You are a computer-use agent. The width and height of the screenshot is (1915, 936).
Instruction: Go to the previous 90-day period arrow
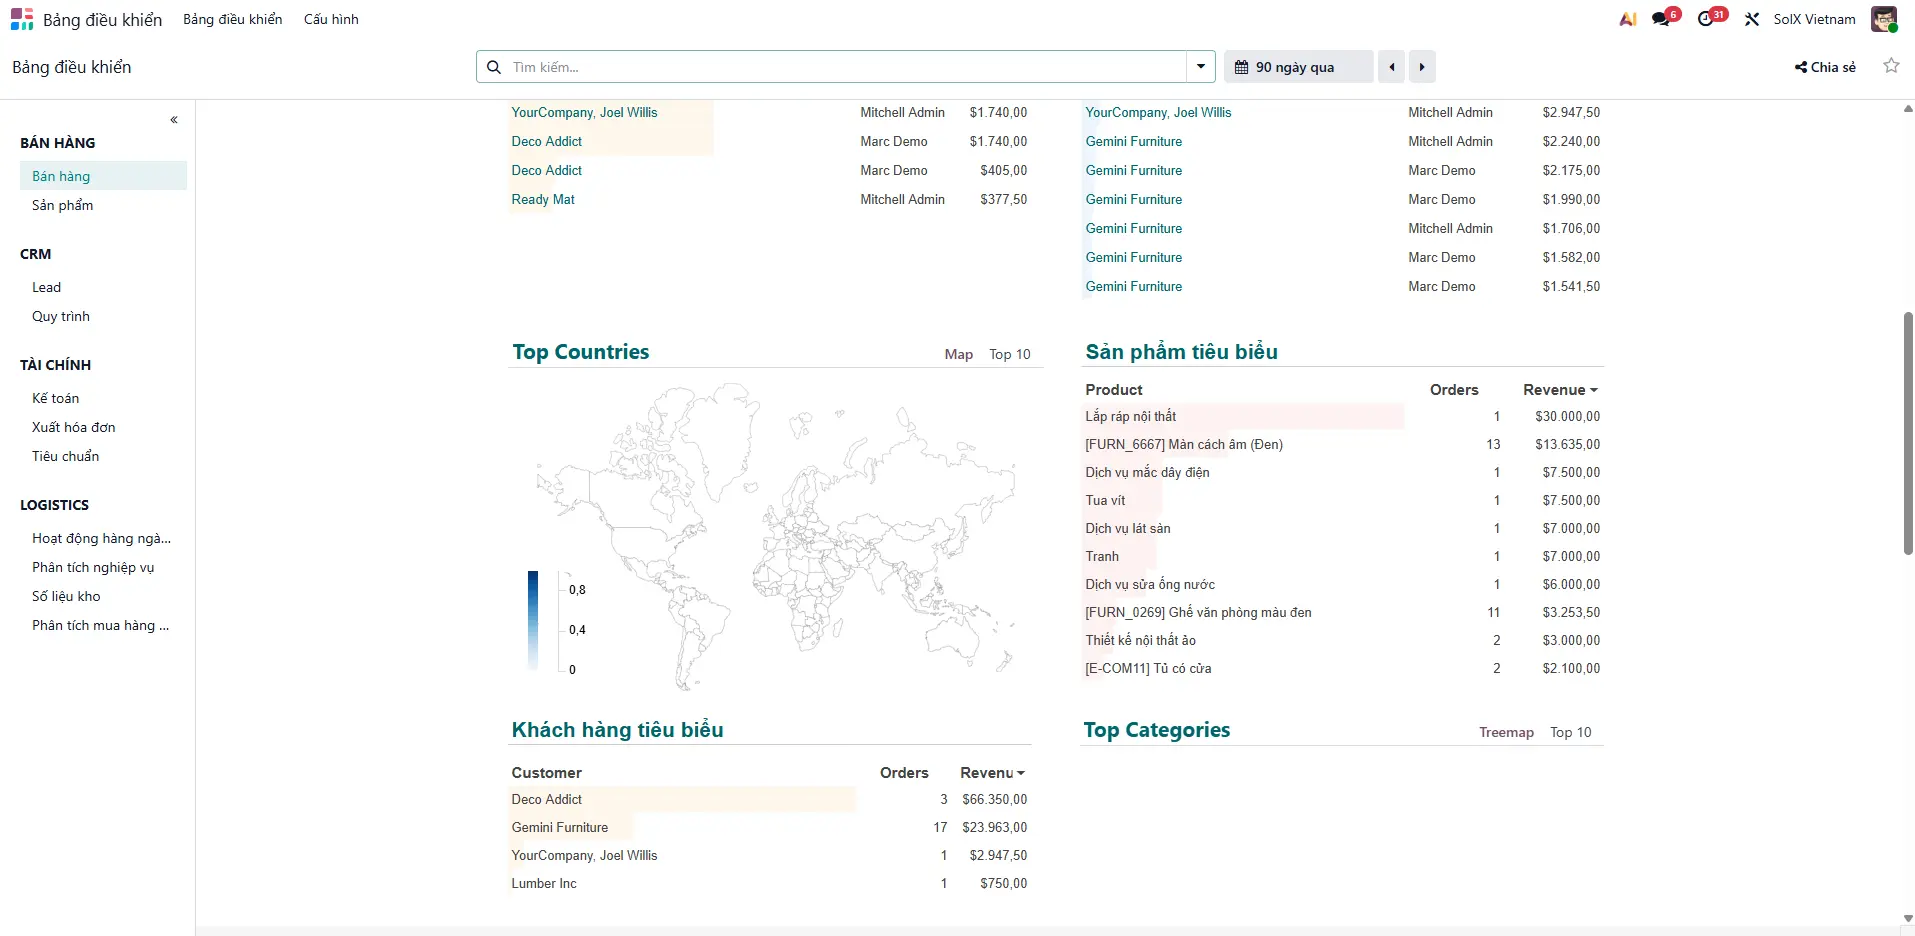1392,67
